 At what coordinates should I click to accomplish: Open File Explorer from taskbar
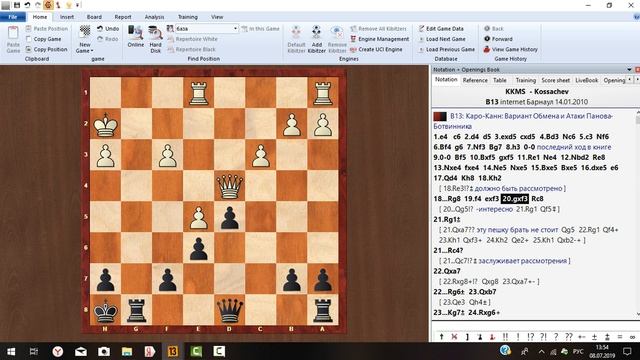click(x=127, y=351)
